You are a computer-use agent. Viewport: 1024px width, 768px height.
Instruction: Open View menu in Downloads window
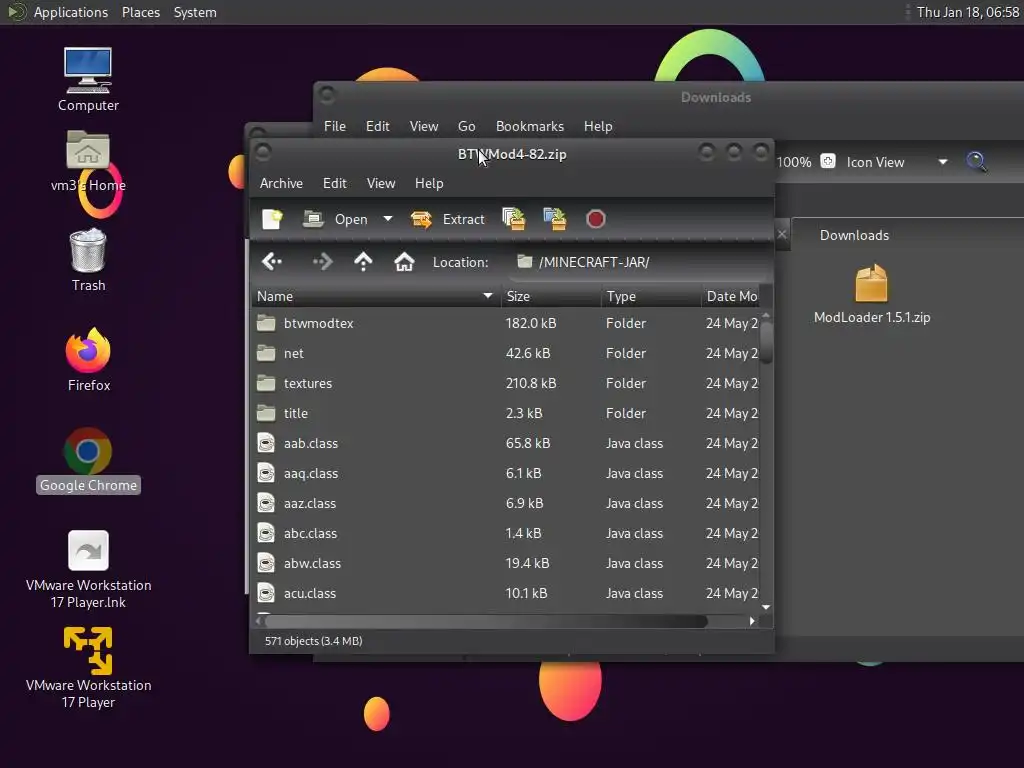pos(424,126)
